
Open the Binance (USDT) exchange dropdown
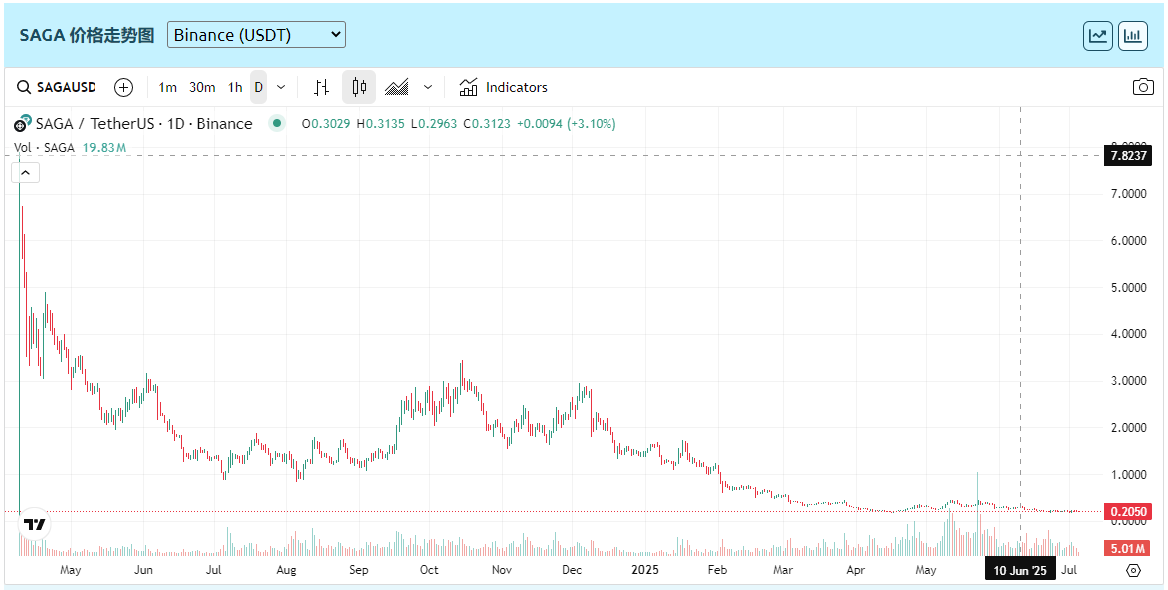click(x=256, y=35)
